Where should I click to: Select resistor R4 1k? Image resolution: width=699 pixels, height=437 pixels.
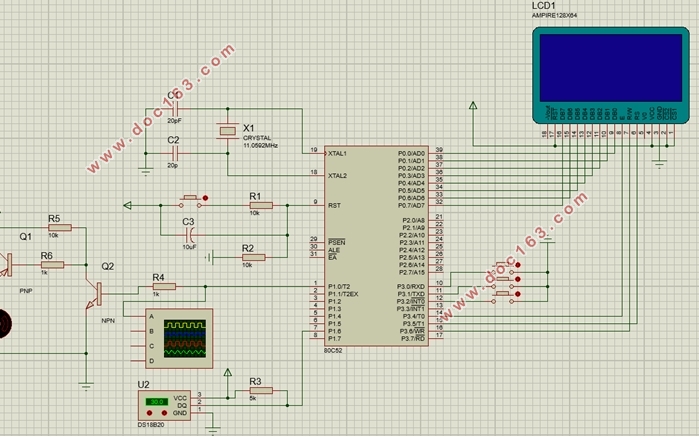164,287
